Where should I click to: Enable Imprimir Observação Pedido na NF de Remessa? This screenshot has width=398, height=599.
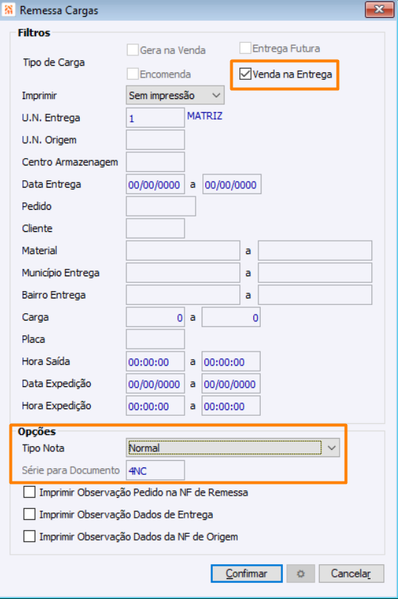click(x=29, y=492)
